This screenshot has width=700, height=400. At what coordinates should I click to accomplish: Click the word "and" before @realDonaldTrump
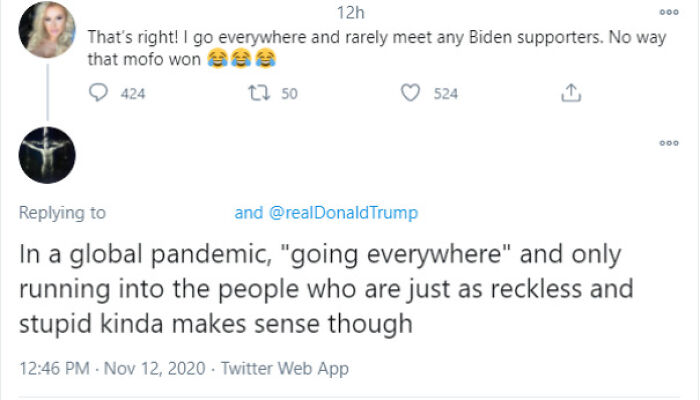(248, 213)
